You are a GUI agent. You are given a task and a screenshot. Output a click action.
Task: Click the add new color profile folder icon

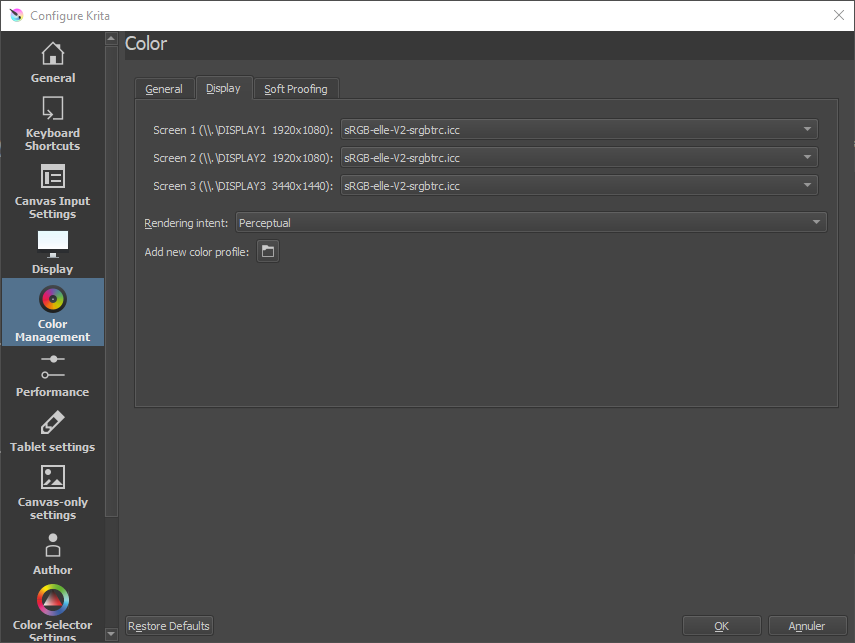tap(267, 252)
